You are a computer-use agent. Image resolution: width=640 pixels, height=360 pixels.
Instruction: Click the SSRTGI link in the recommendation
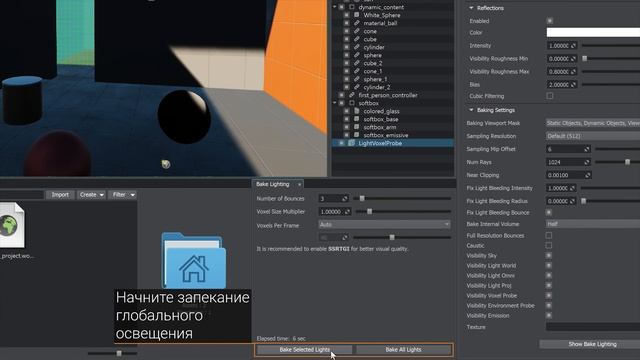(339, 249)
